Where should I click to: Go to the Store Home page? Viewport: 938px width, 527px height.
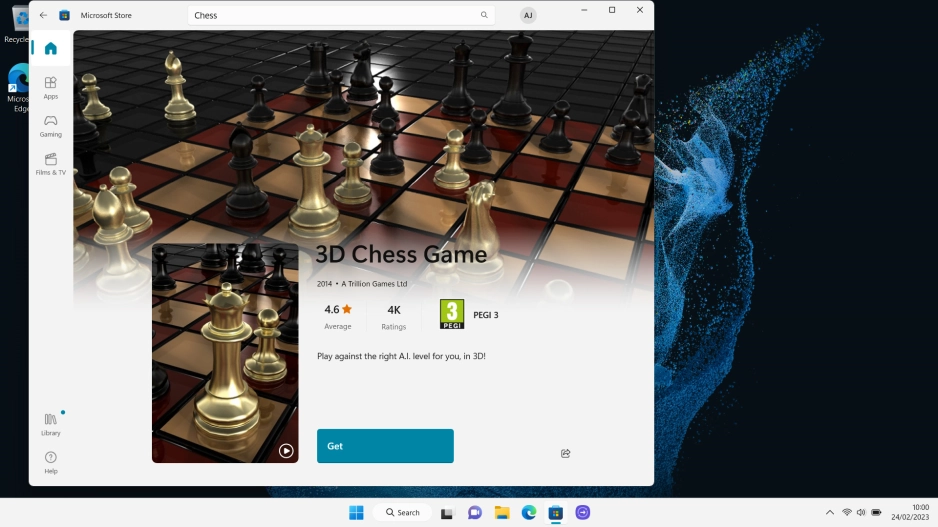coord(50,48)
